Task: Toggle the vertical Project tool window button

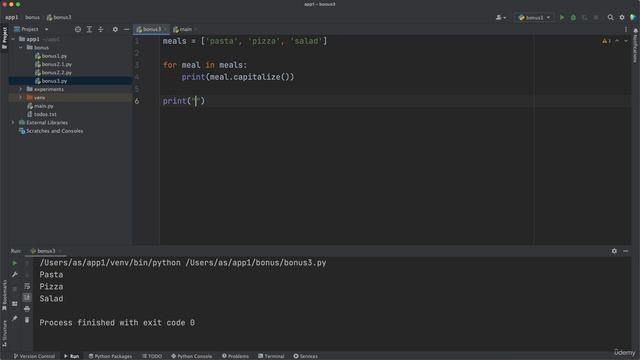Action: pos(4,38)
